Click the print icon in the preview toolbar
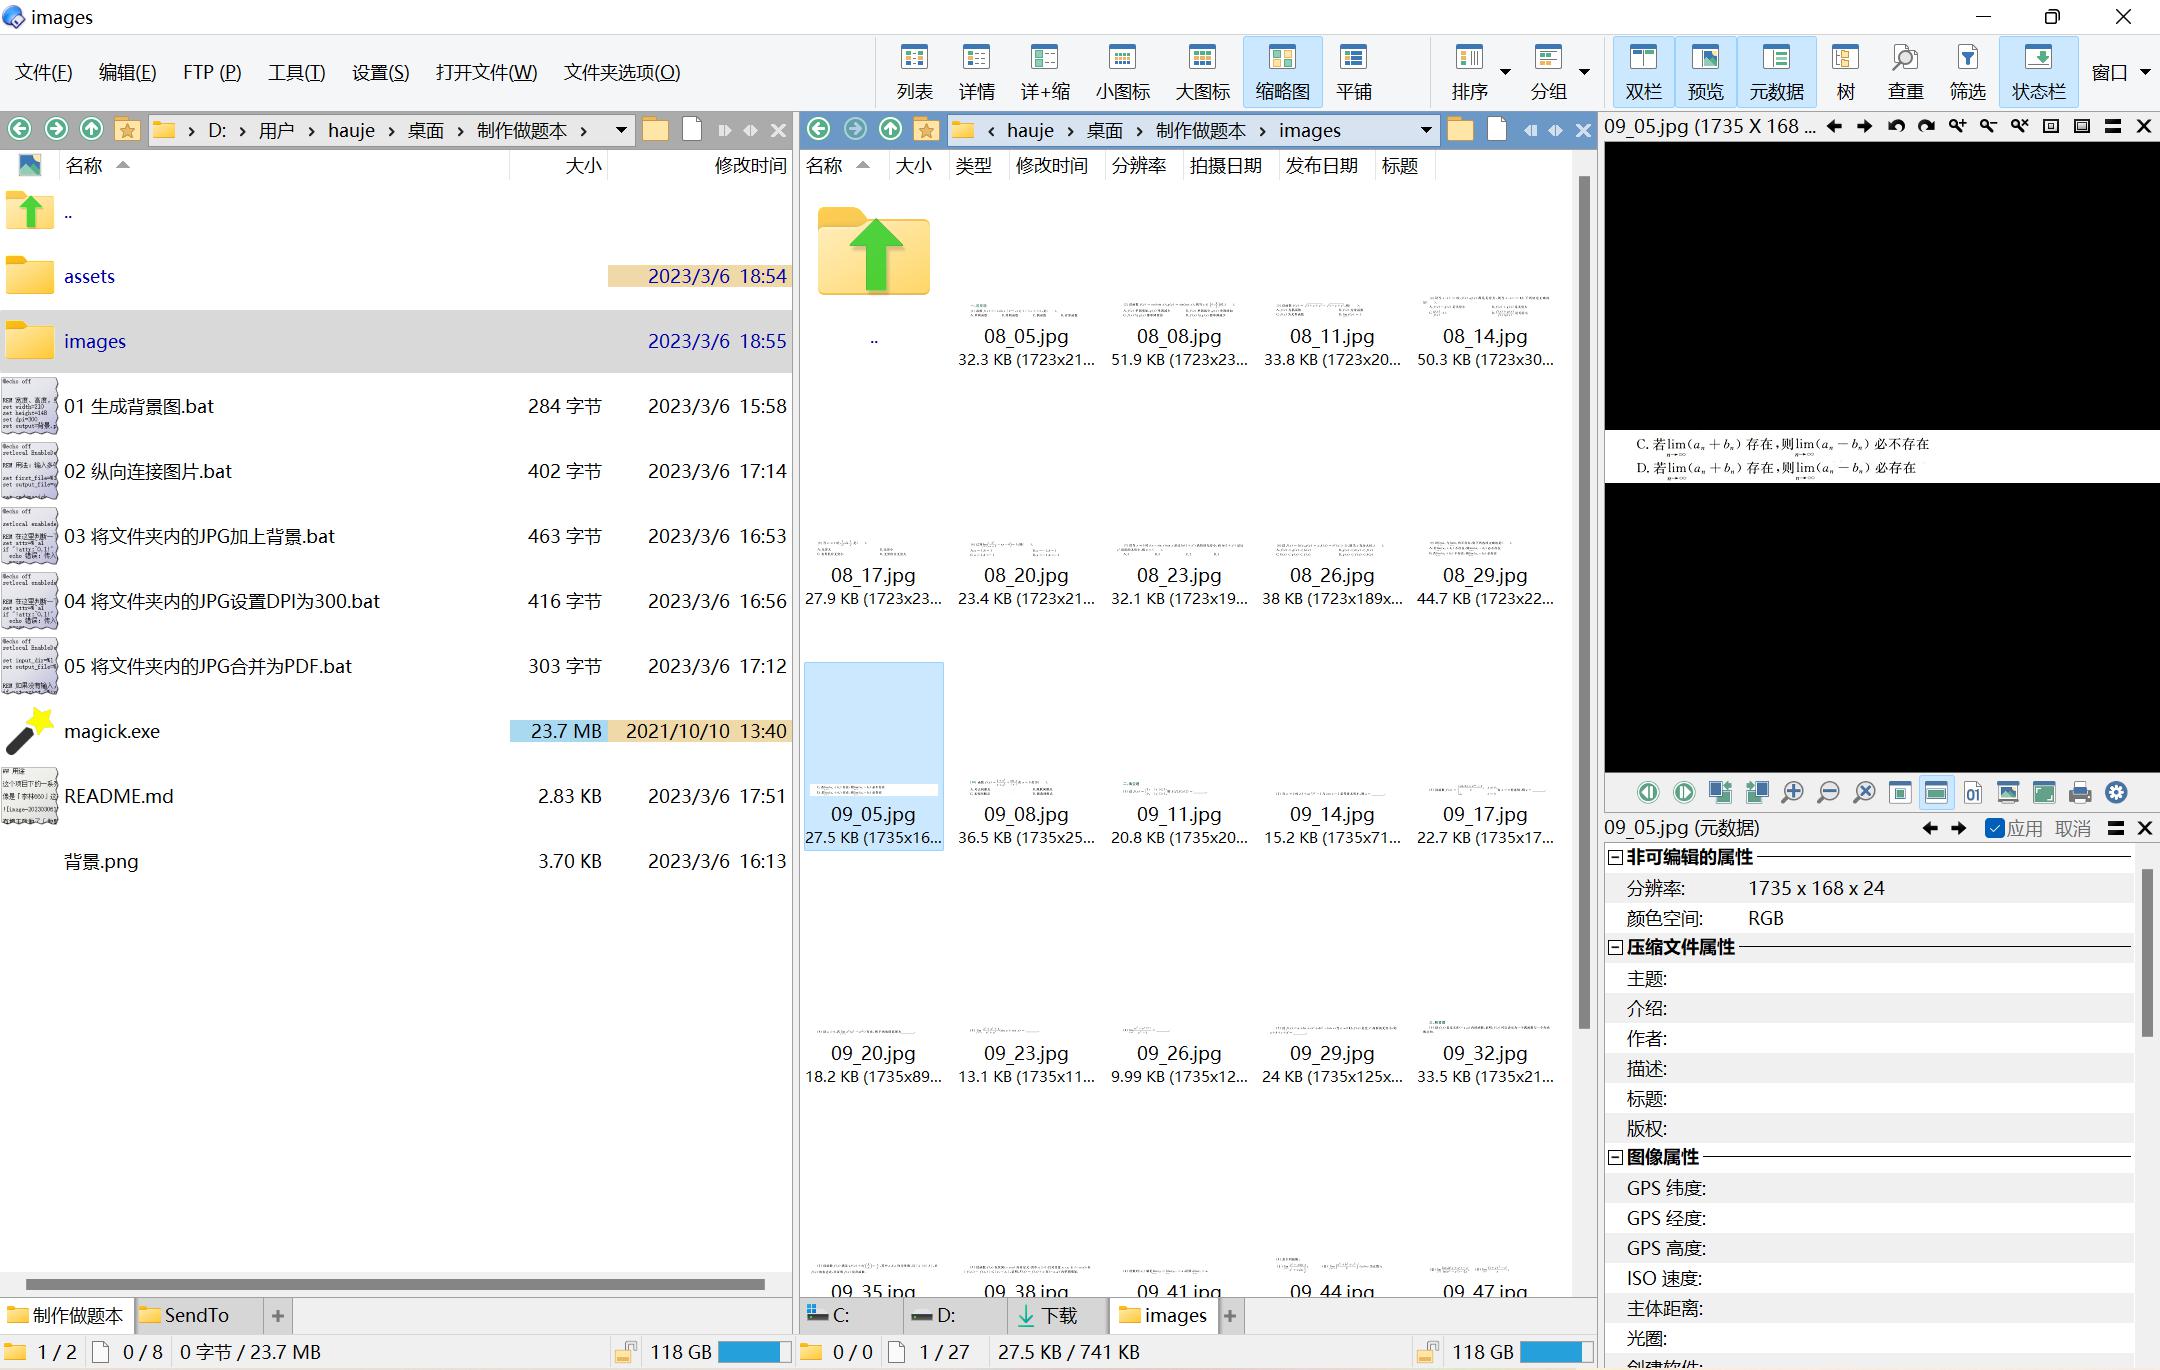2160x1370 pixels. [x=2080, y=793]
